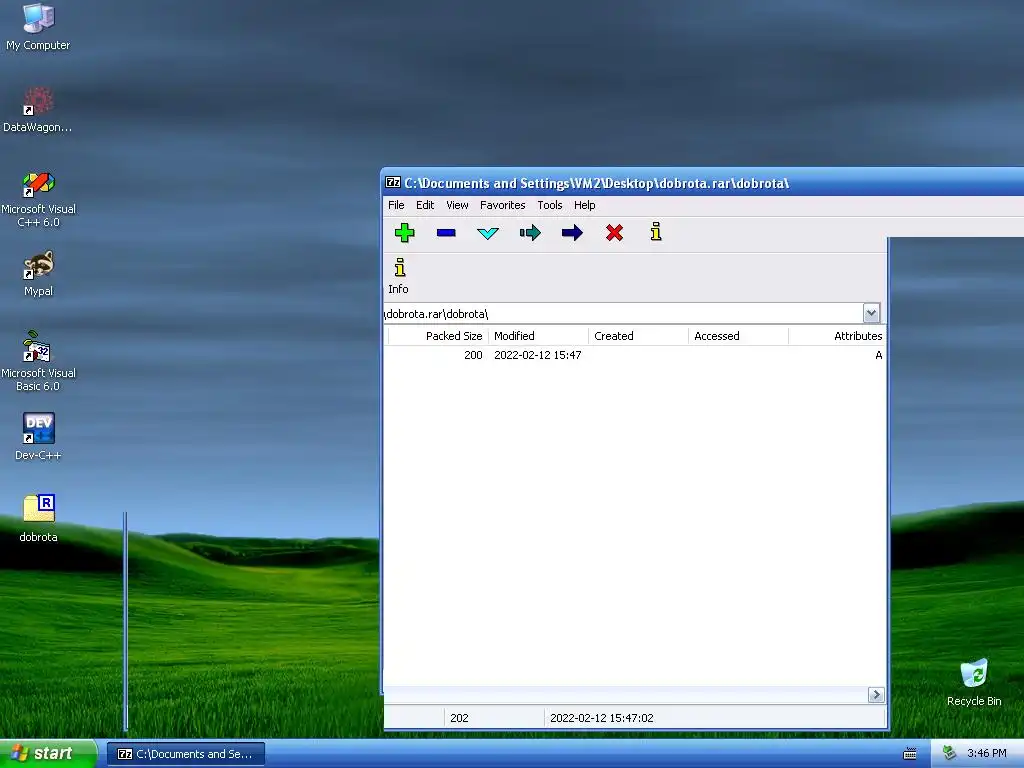This screenshot has height=768, width=1024.
Task: Click the attribute value A in file row
Action: (878, 355)
